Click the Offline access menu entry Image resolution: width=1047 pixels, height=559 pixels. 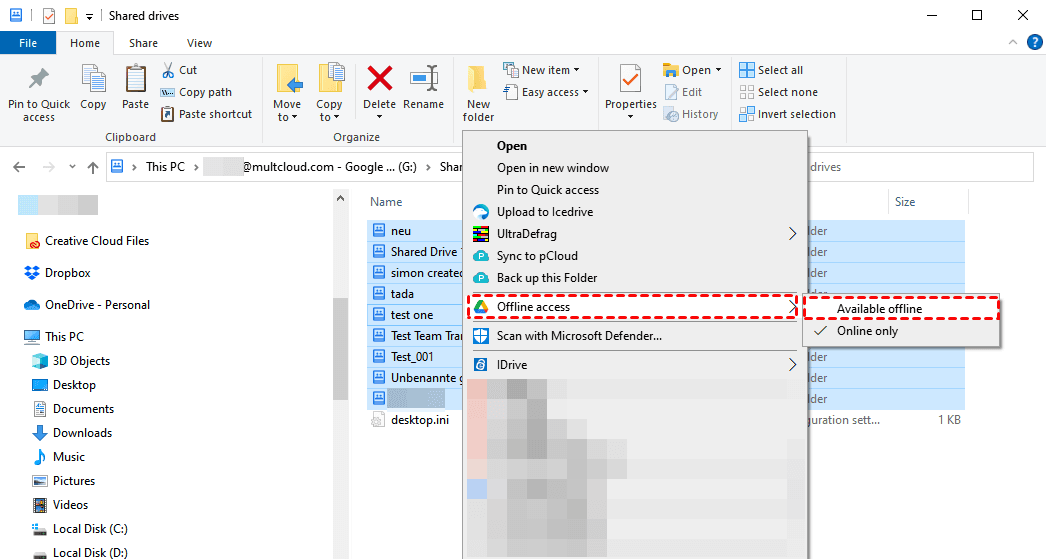point(632,307)
